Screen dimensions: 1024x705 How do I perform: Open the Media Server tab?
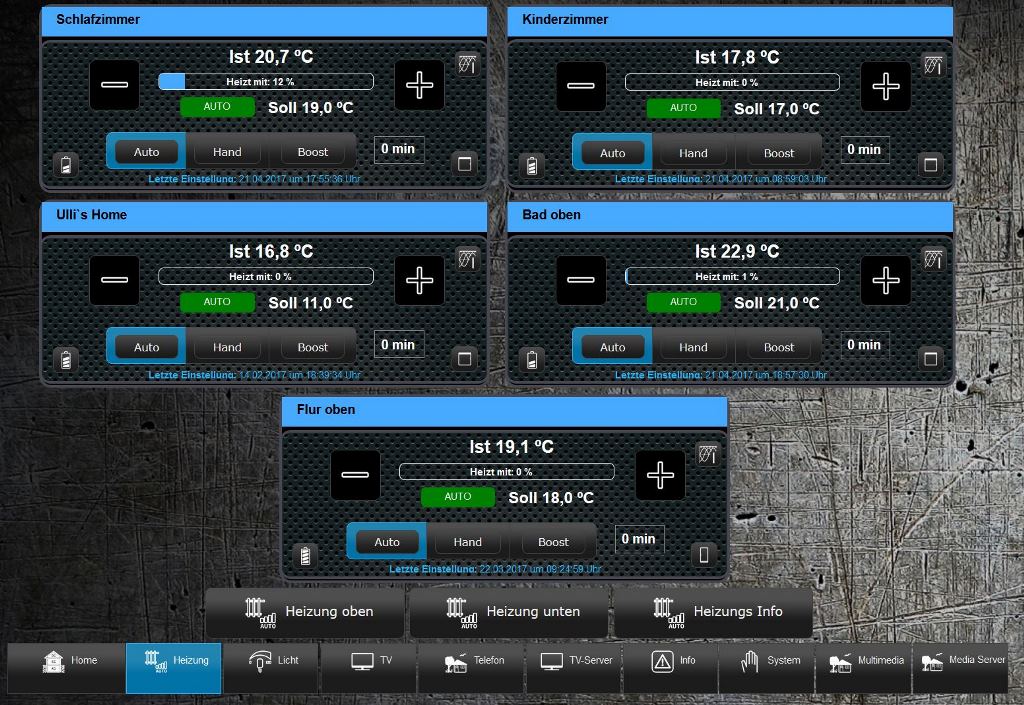point(960,667)
